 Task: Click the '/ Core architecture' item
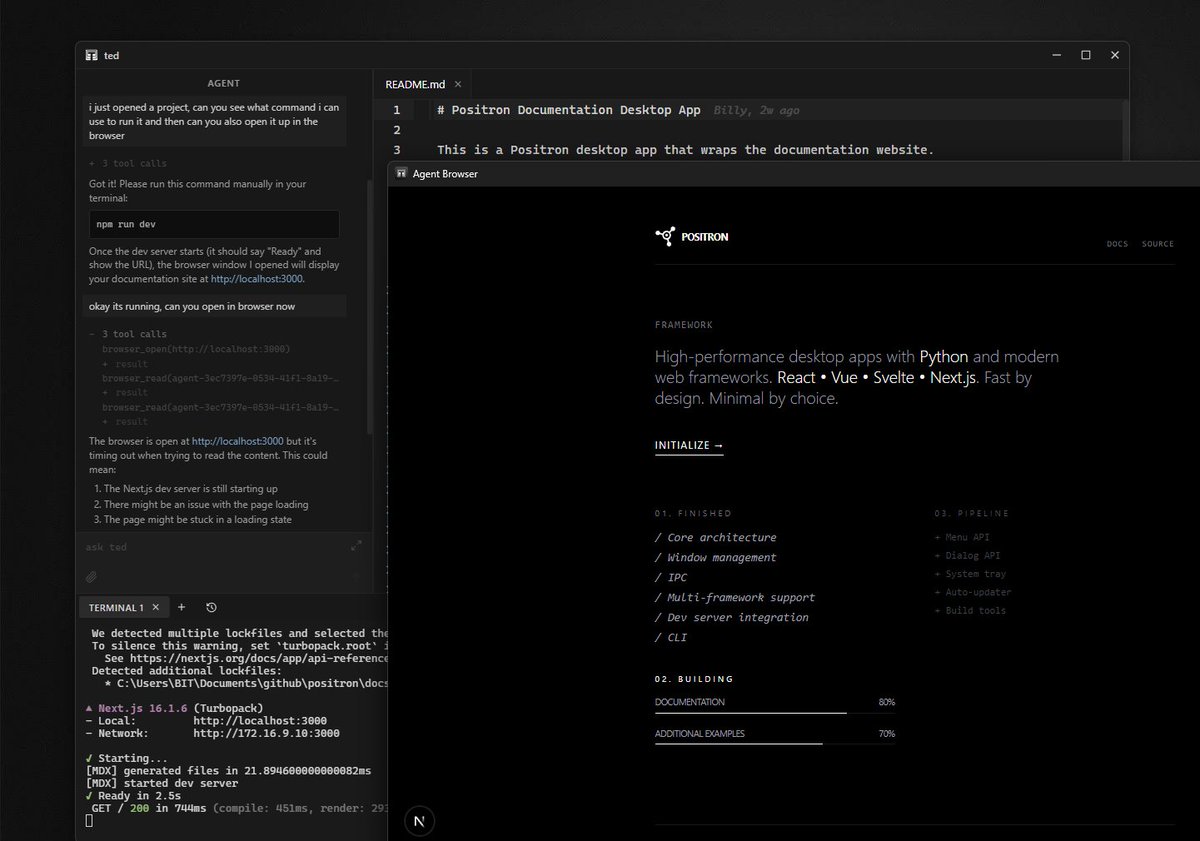coord(715,537)
